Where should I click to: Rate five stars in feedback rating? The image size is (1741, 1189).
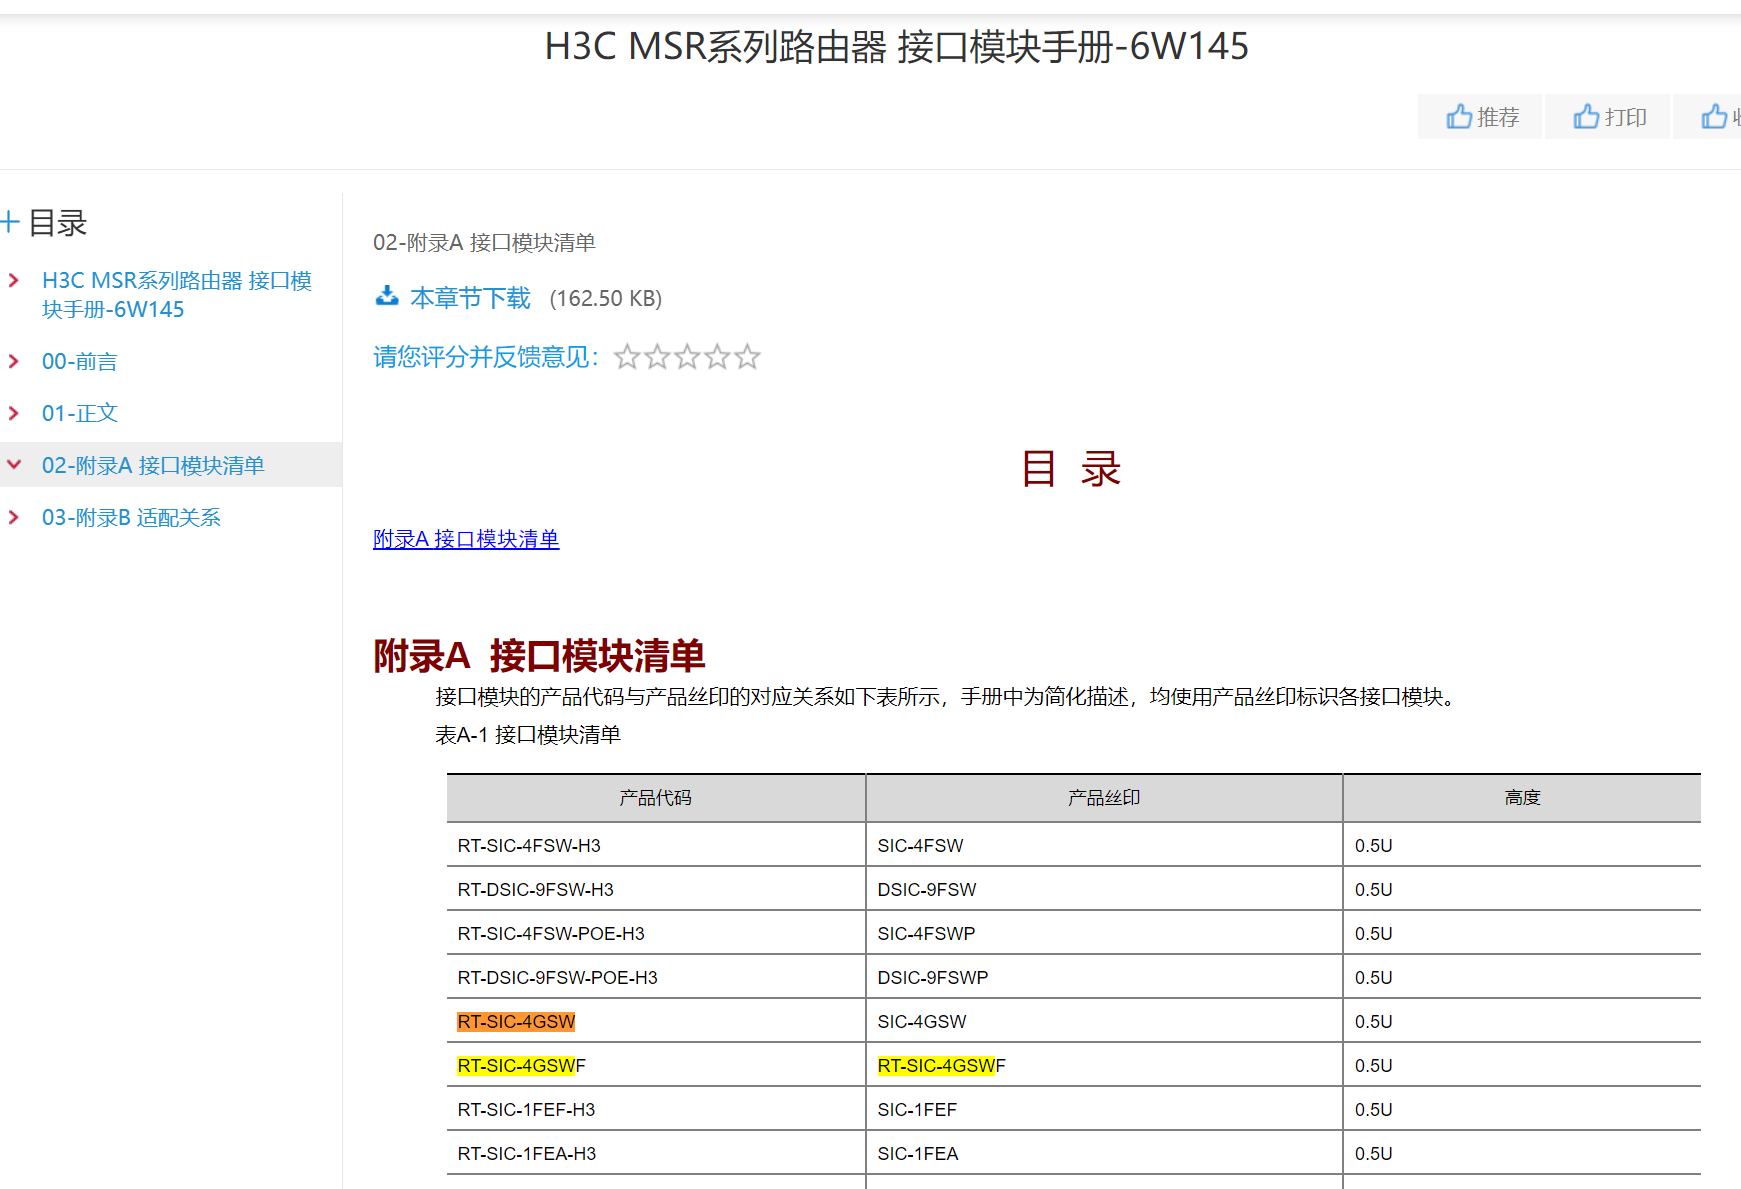pos(747,357)
